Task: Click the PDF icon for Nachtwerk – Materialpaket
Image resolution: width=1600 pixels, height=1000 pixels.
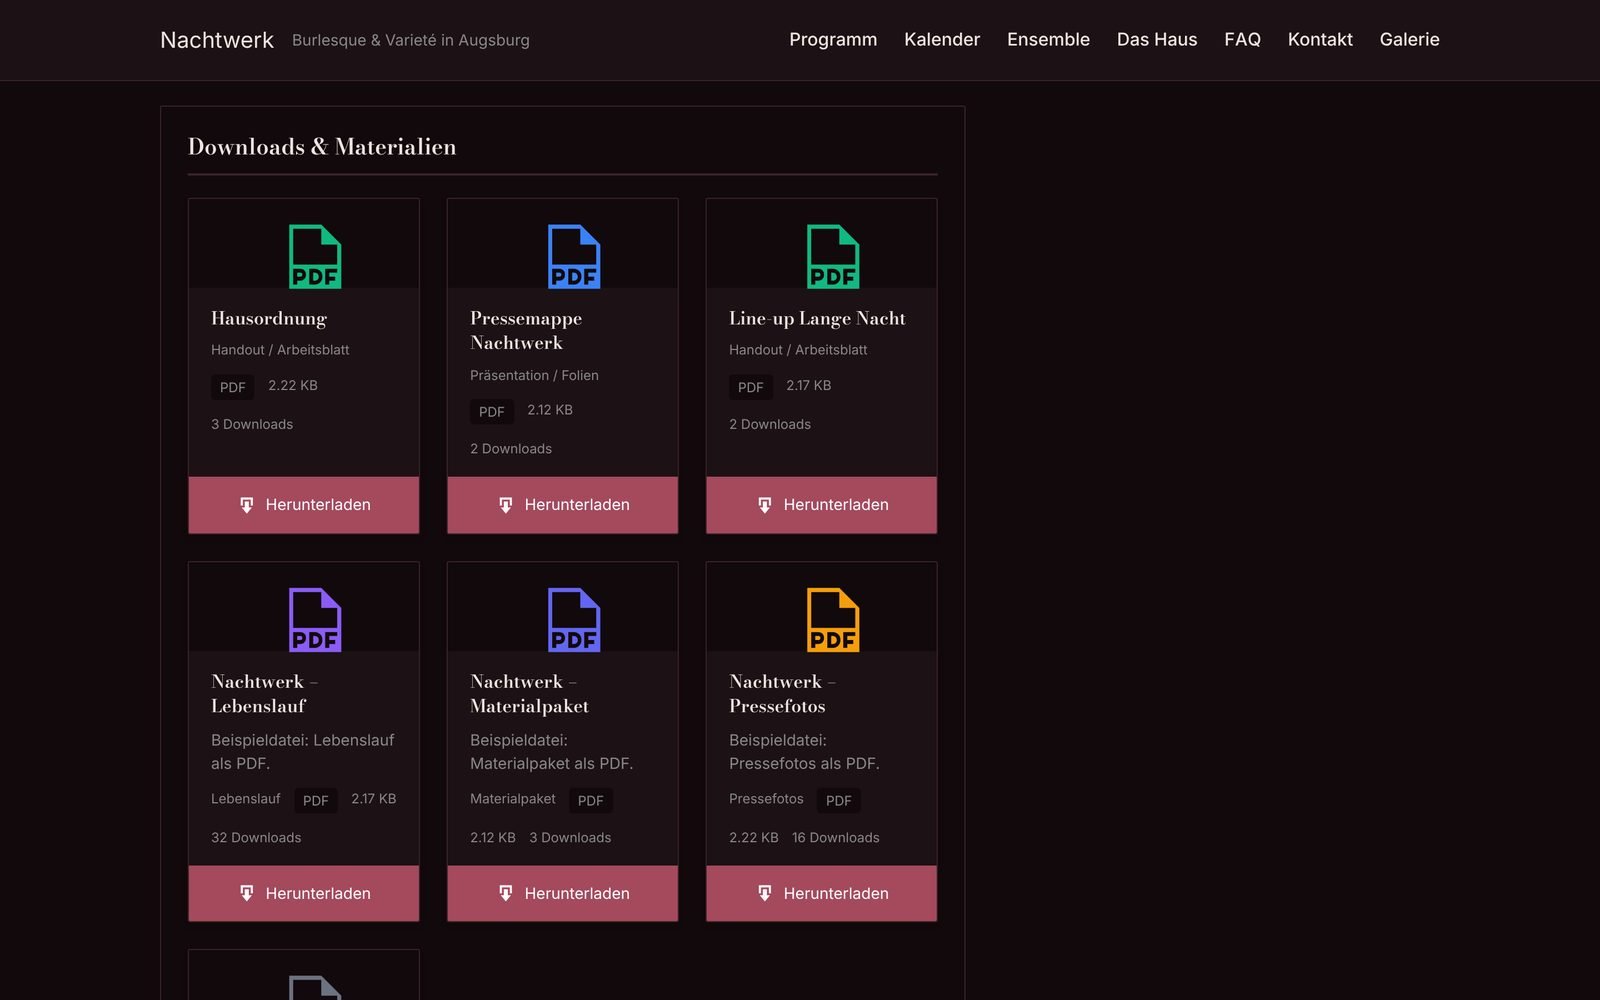Action: coord(574,620)
